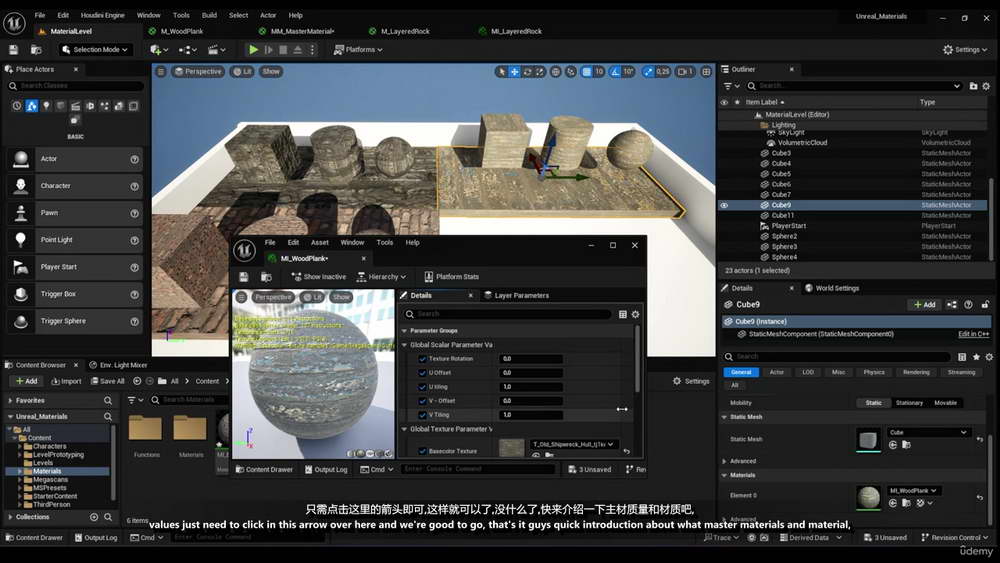The height and width of the screenshot is (563, 1000).
Task: Toggle the Texture Rotation parameter checkbox
Action: click(422, 359)
